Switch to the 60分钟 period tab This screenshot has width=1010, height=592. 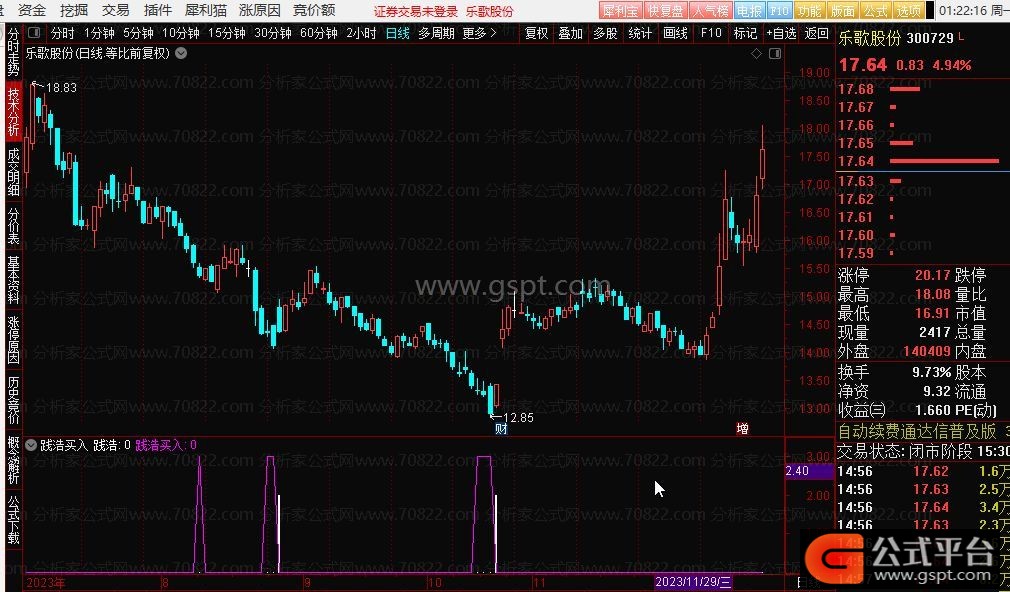tap(319, 33)
